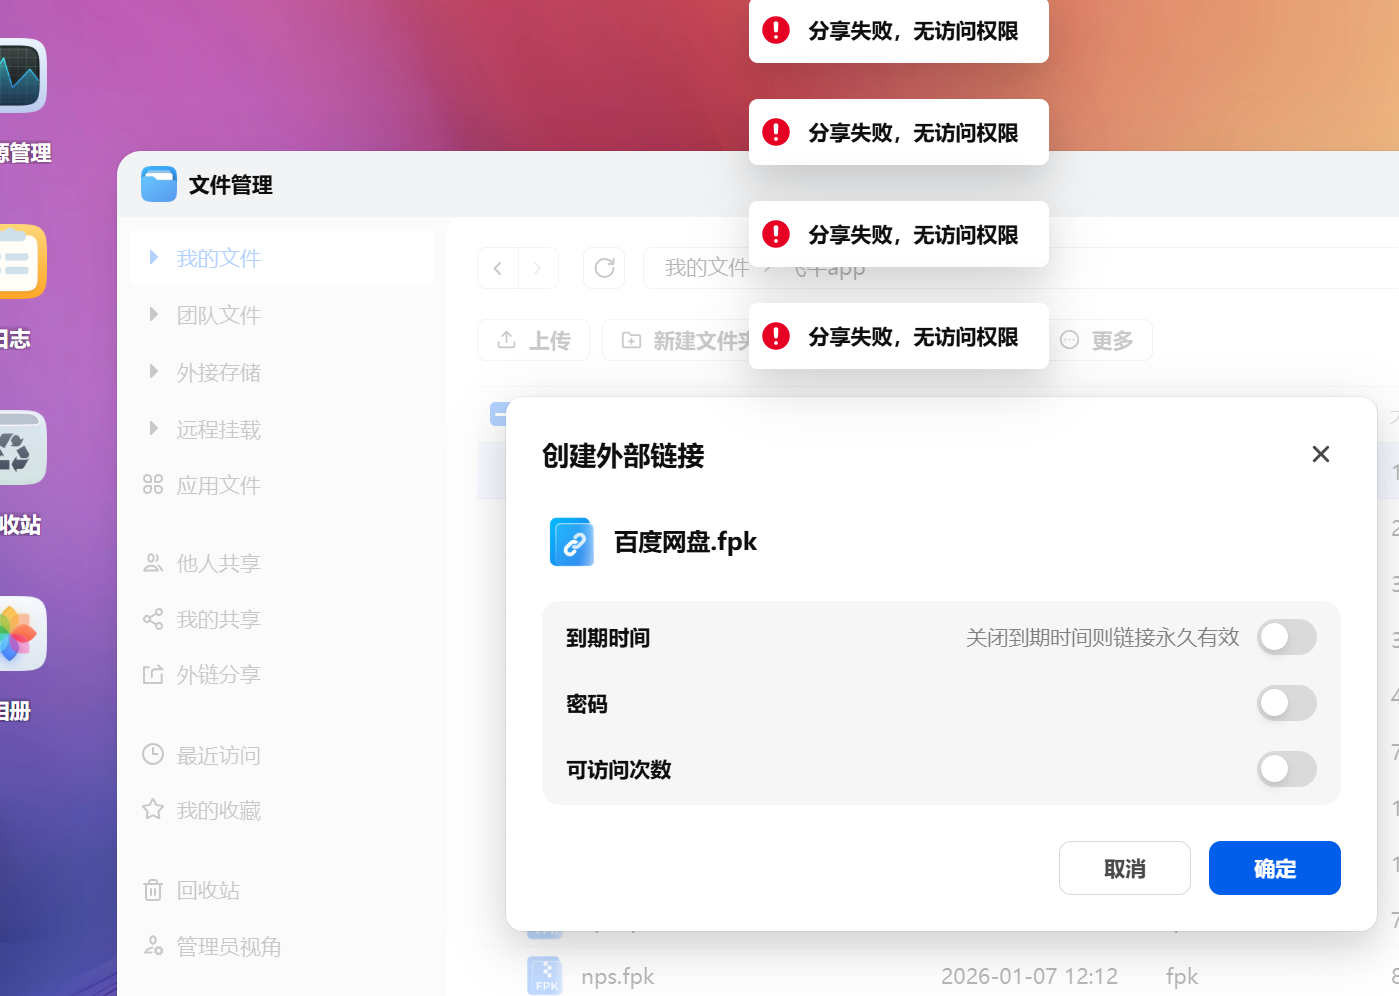Select the 回收站 trash icon in sidebar
The image size is (1399, 996).
[x=152, y=890]
